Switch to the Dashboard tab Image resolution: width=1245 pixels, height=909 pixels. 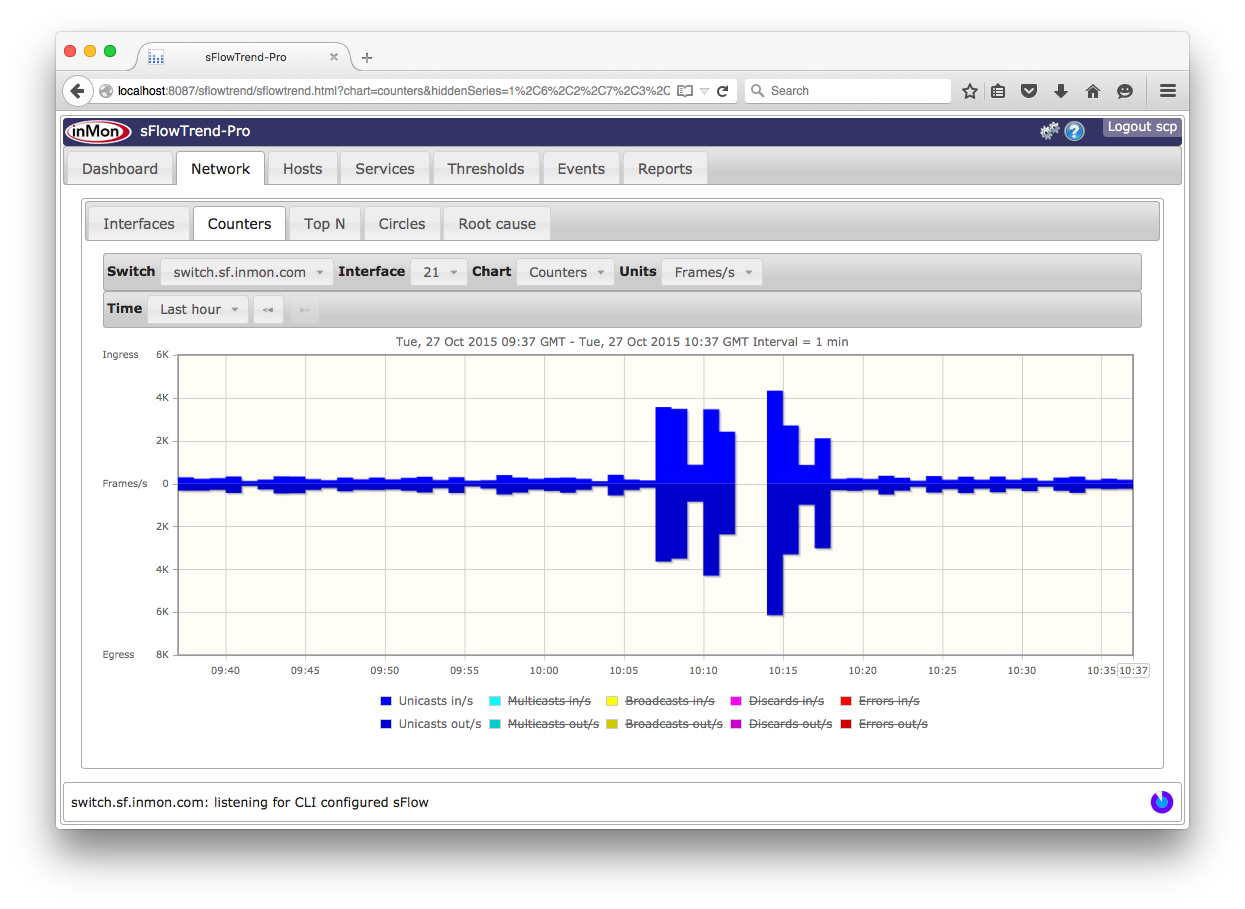coord(120,169)
